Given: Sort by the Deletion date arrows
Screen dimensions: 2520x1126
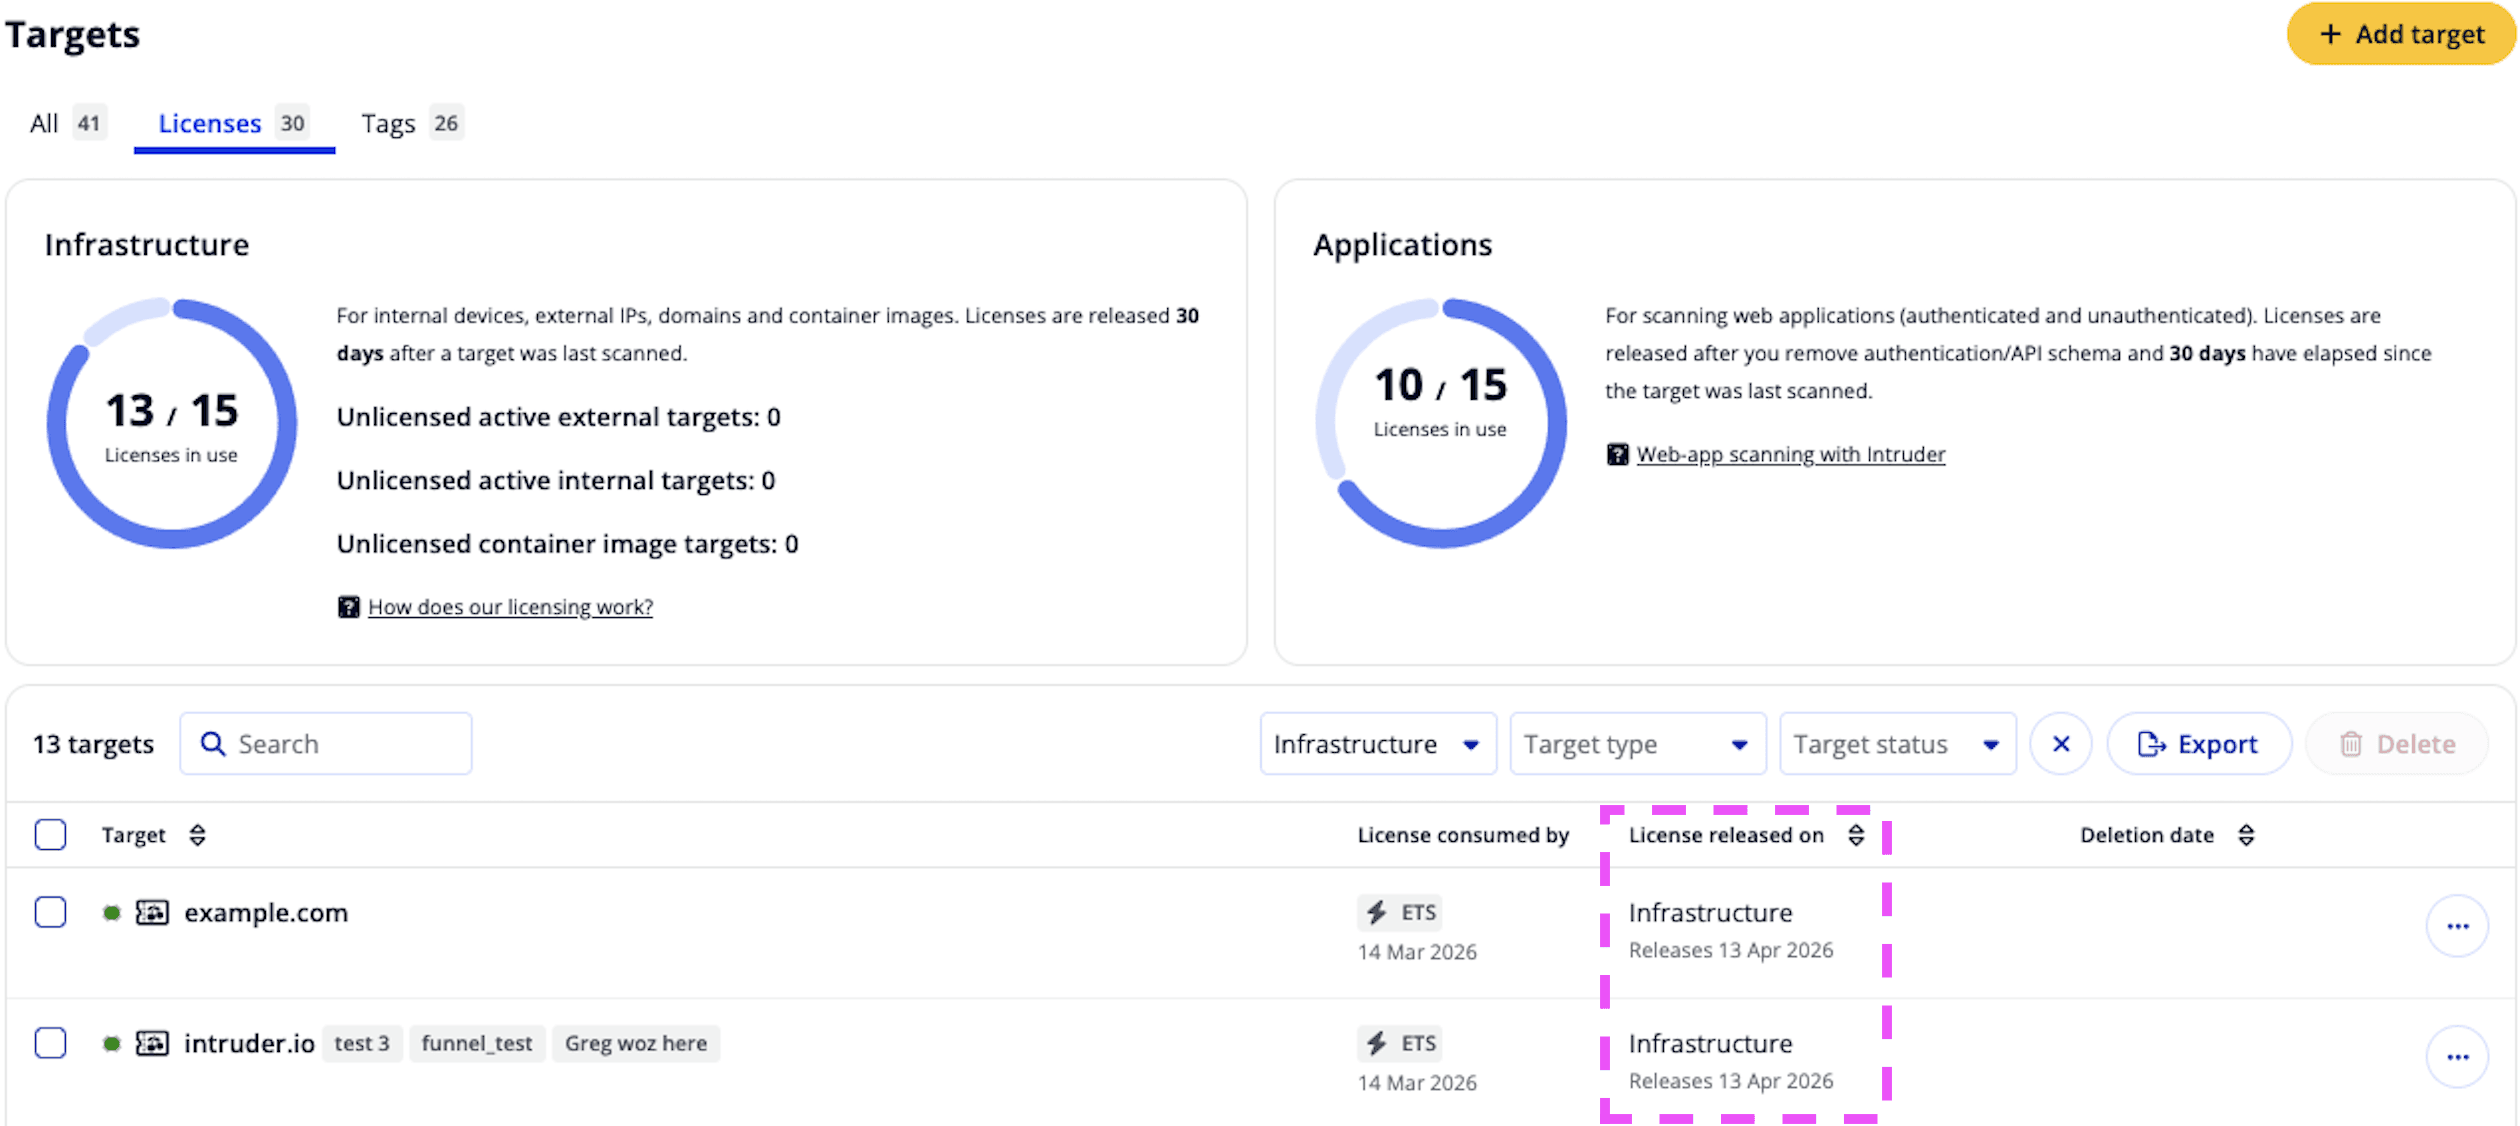Looking at the screenshot, I should (2246, 835).
